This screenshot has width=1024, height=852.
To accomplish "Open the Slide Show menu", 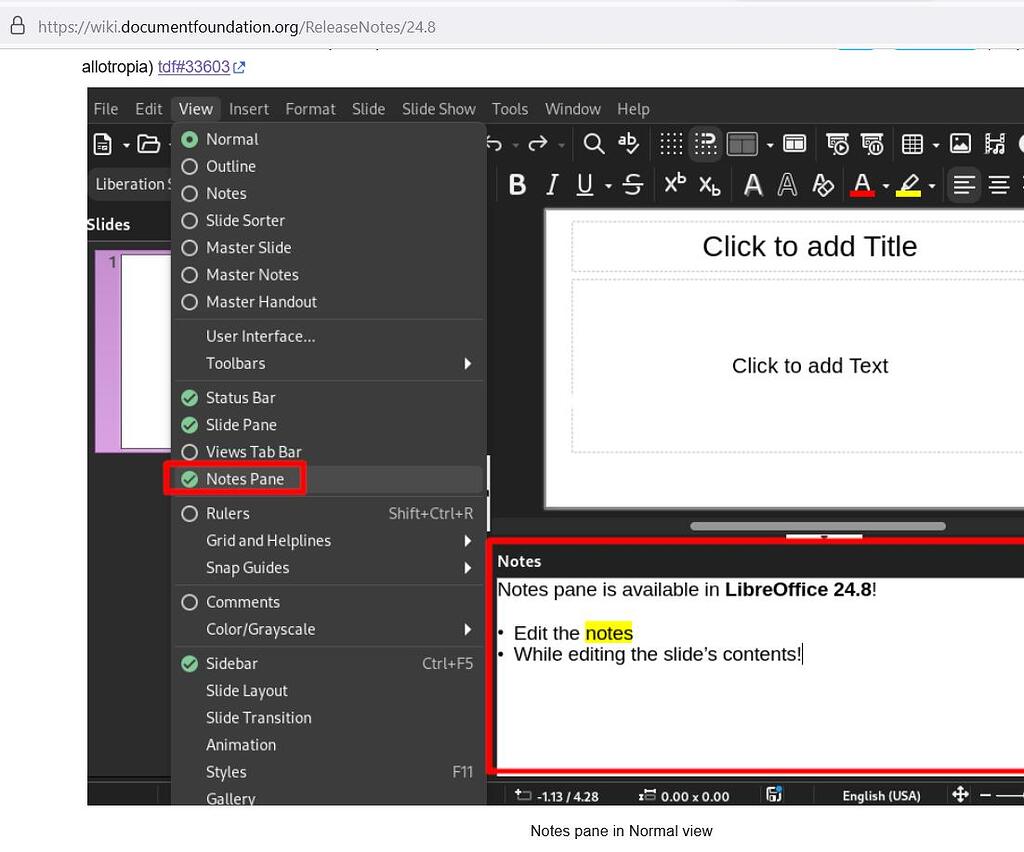I will pyautogui.click(x=438, y=108).
